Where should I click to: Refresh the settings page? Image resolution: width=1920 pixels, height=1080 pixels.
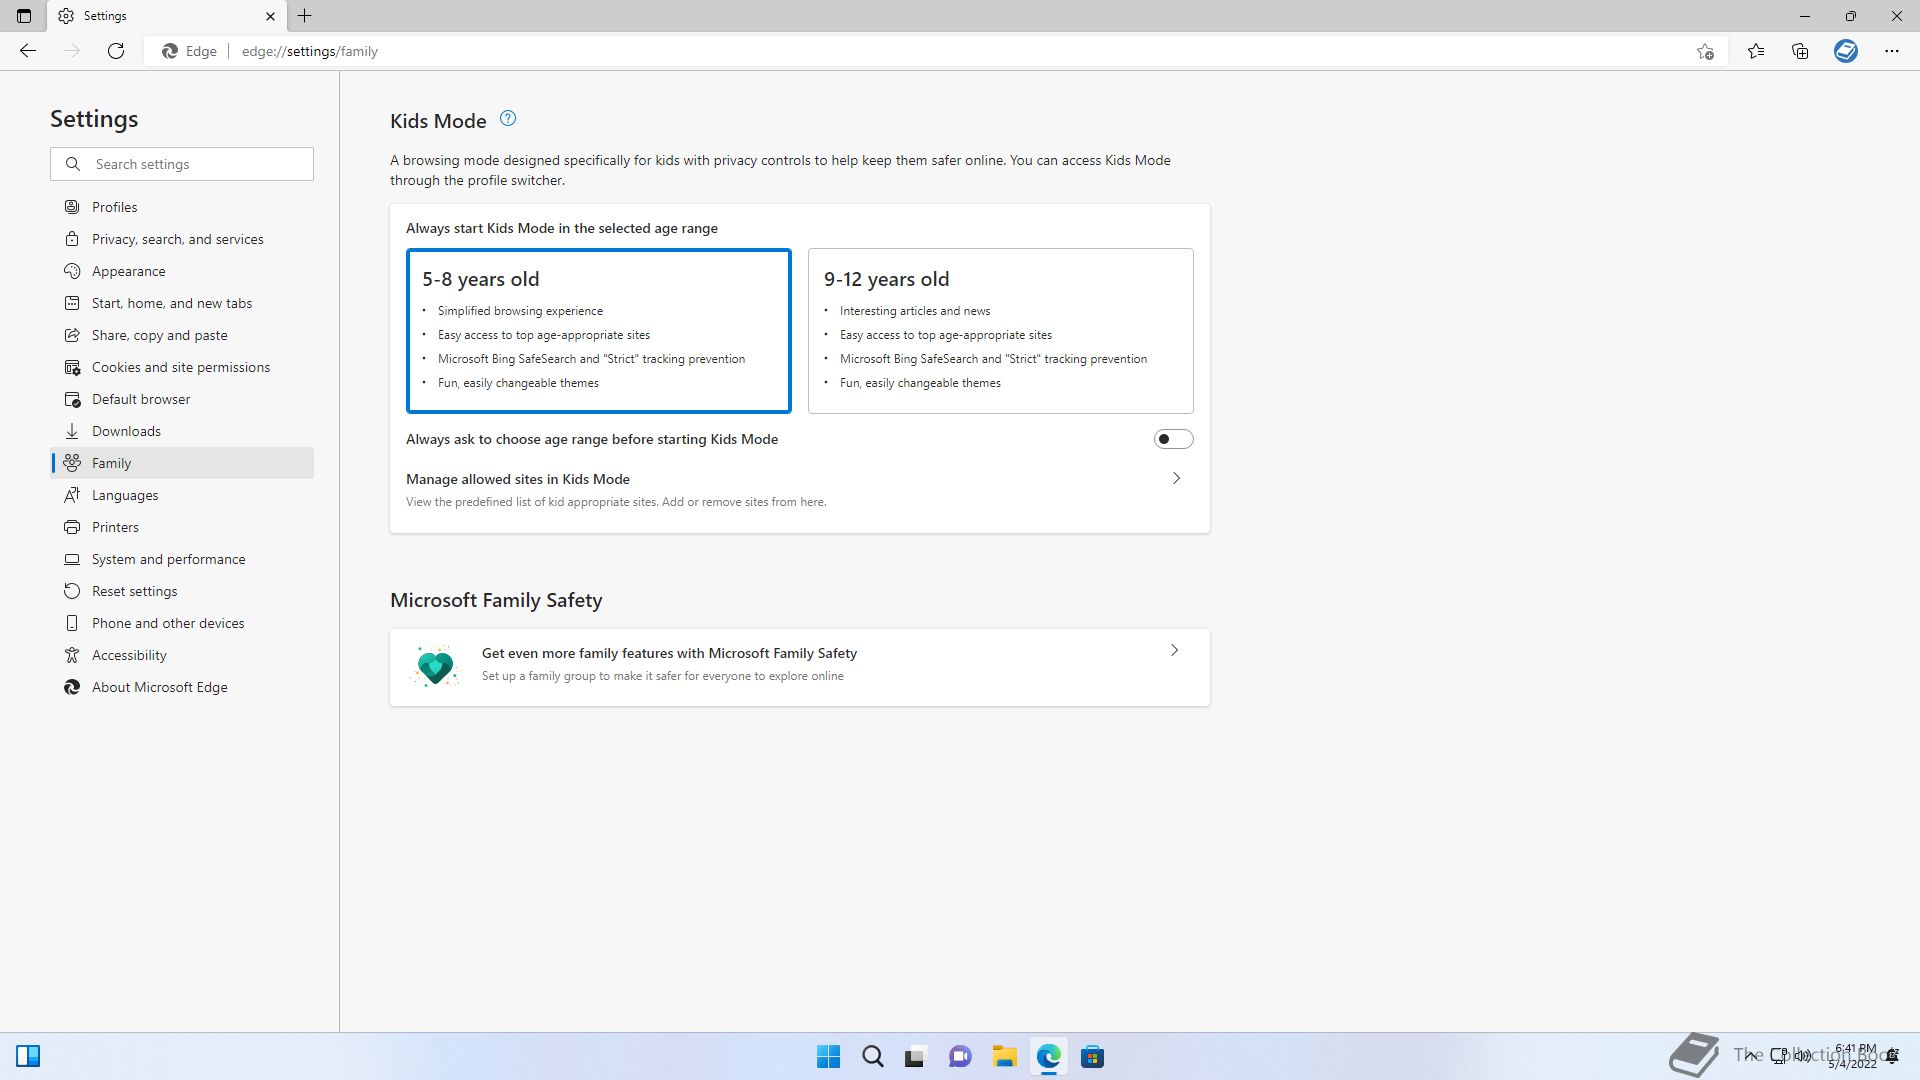point(116,51)
